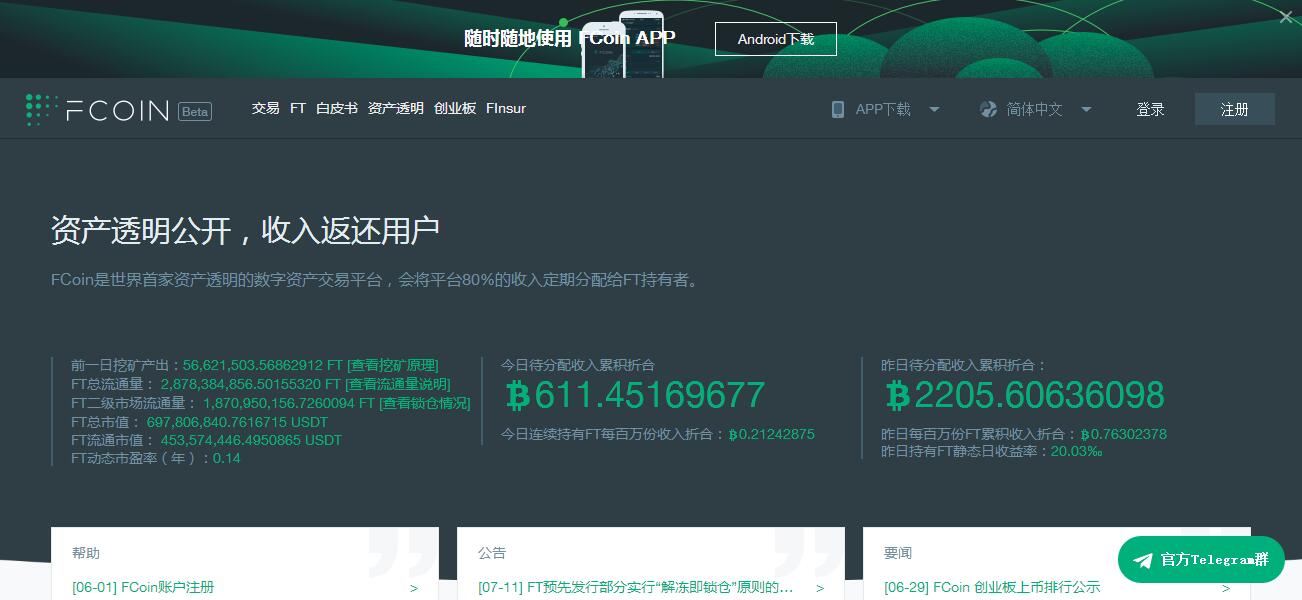The height and width of the screenshot is (600, 1302).
Task: Click the 登录 link
Action: tap(1150, 109)
